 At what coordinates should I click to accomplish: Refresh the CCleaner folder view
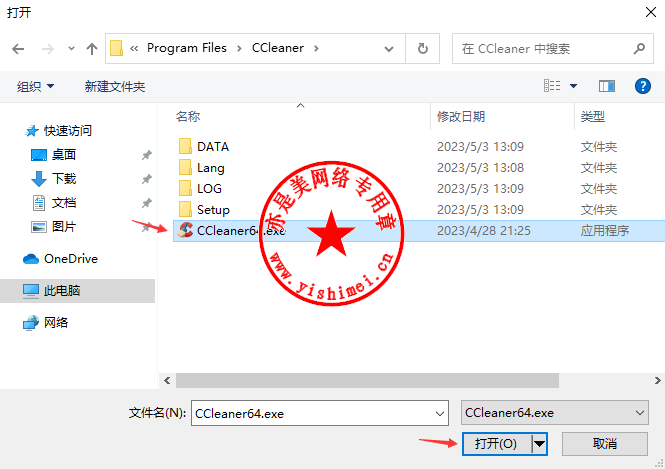(x=422, y=49)
